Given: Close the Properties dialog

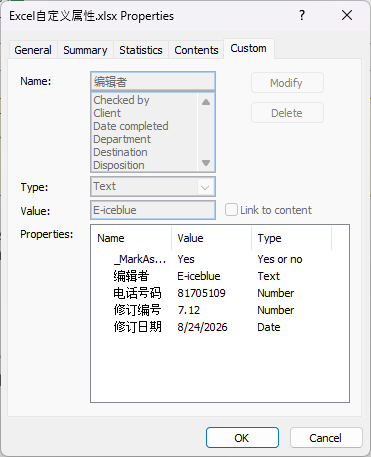Looking at the screenshot, I should pyautogui.click(x=347, y=15).
